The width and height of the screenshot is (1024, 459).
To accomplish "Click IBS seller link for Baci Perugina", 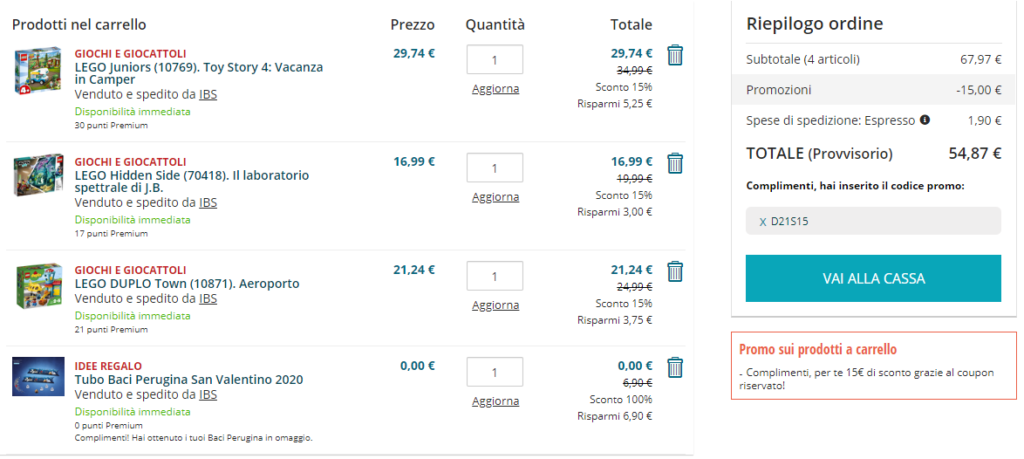I will click(208, 394).
